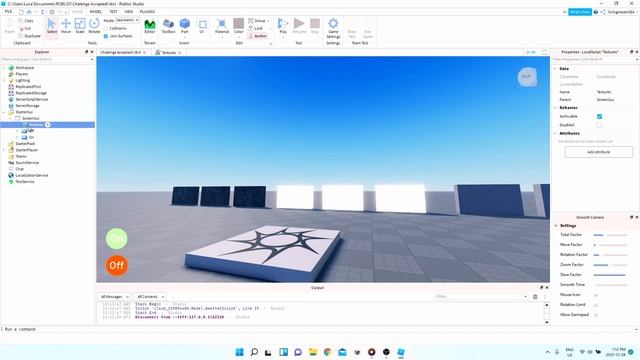Switch to the PLUGINS ribbon tab
This screenshot has width=640, height=360.
(147, 12)
